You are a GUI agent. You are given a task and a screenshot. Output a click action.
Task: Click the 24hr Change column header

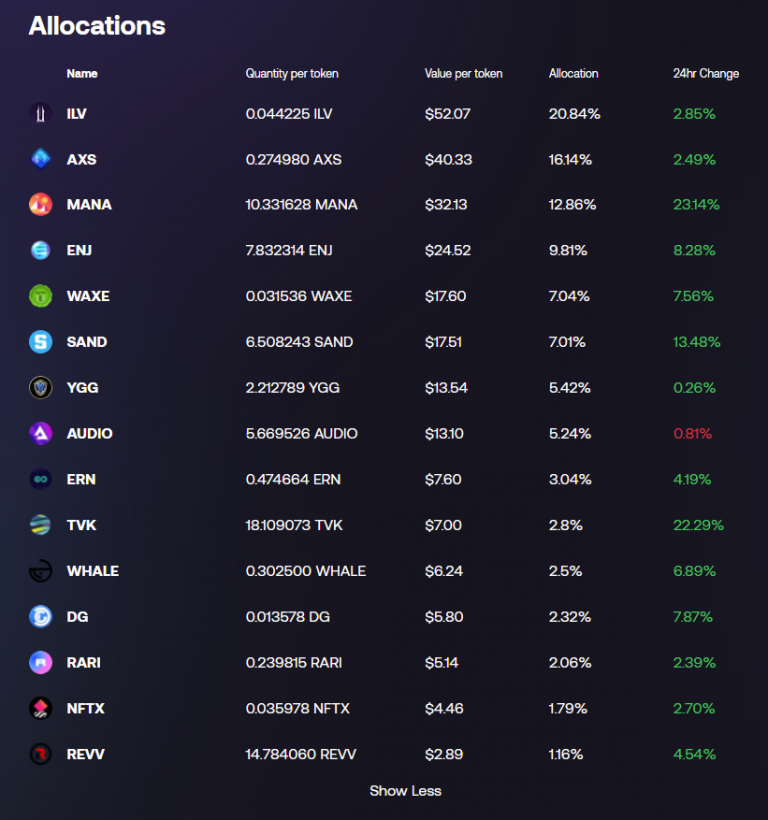click(706, 74)
